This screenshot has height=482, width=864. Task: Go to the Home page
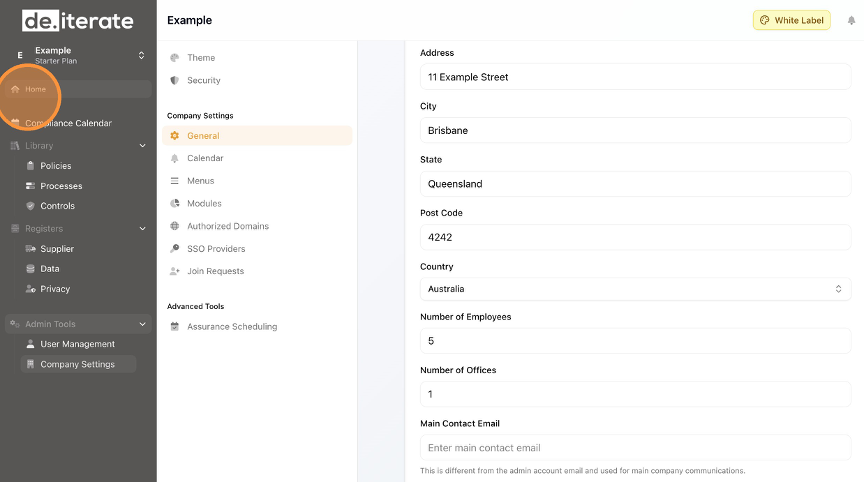click(x=35, y=89)
